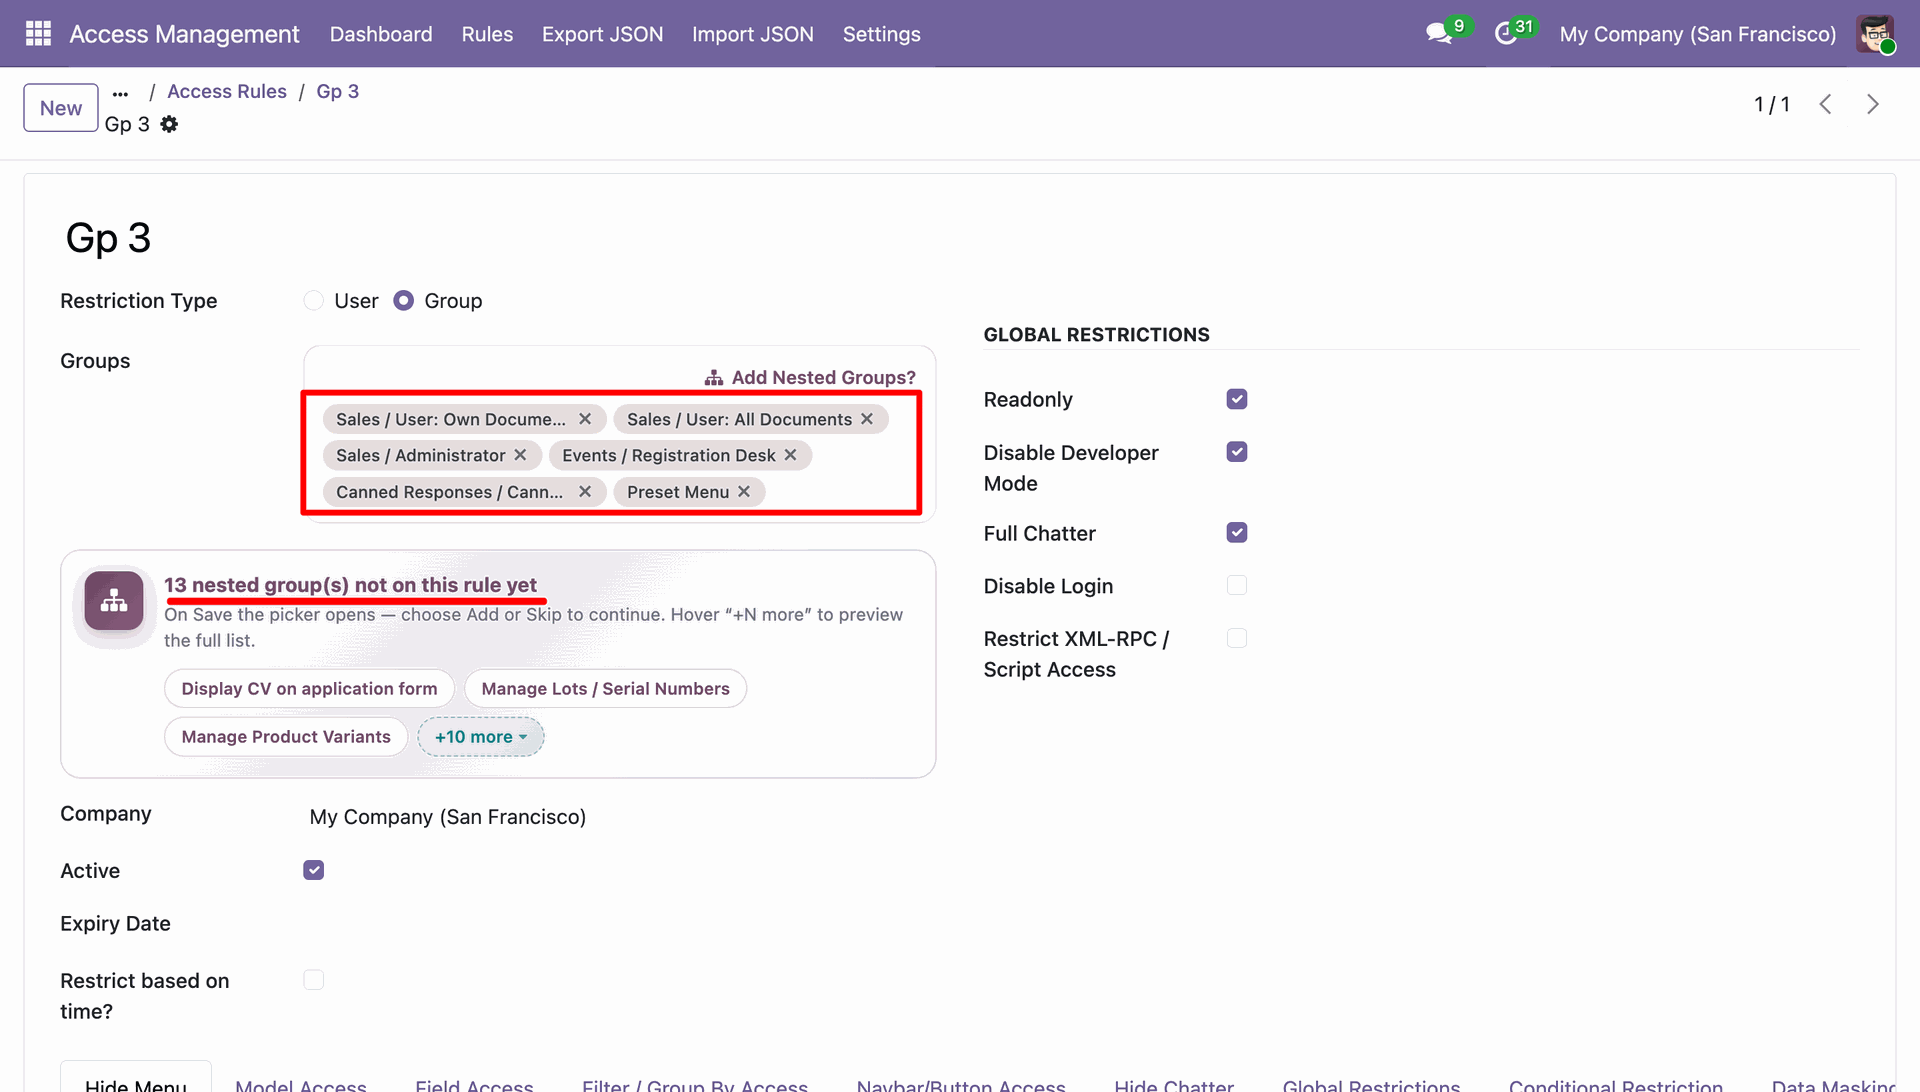Open the Company field value

pos(448,817)
